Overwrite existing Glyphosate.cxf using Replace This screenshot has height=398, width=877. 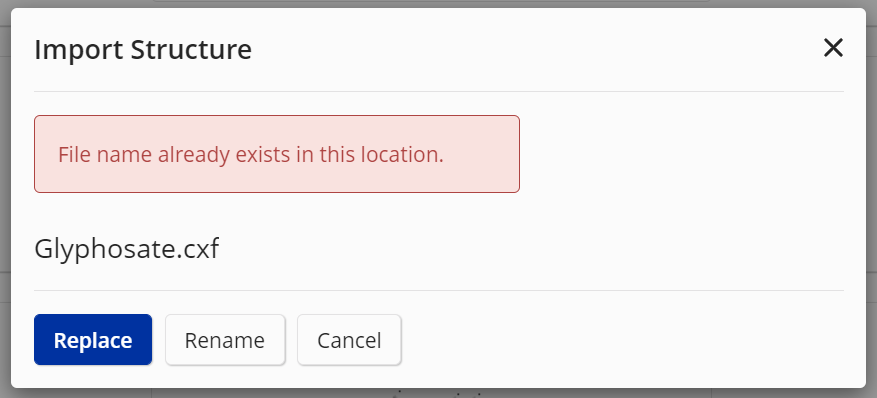93,340
